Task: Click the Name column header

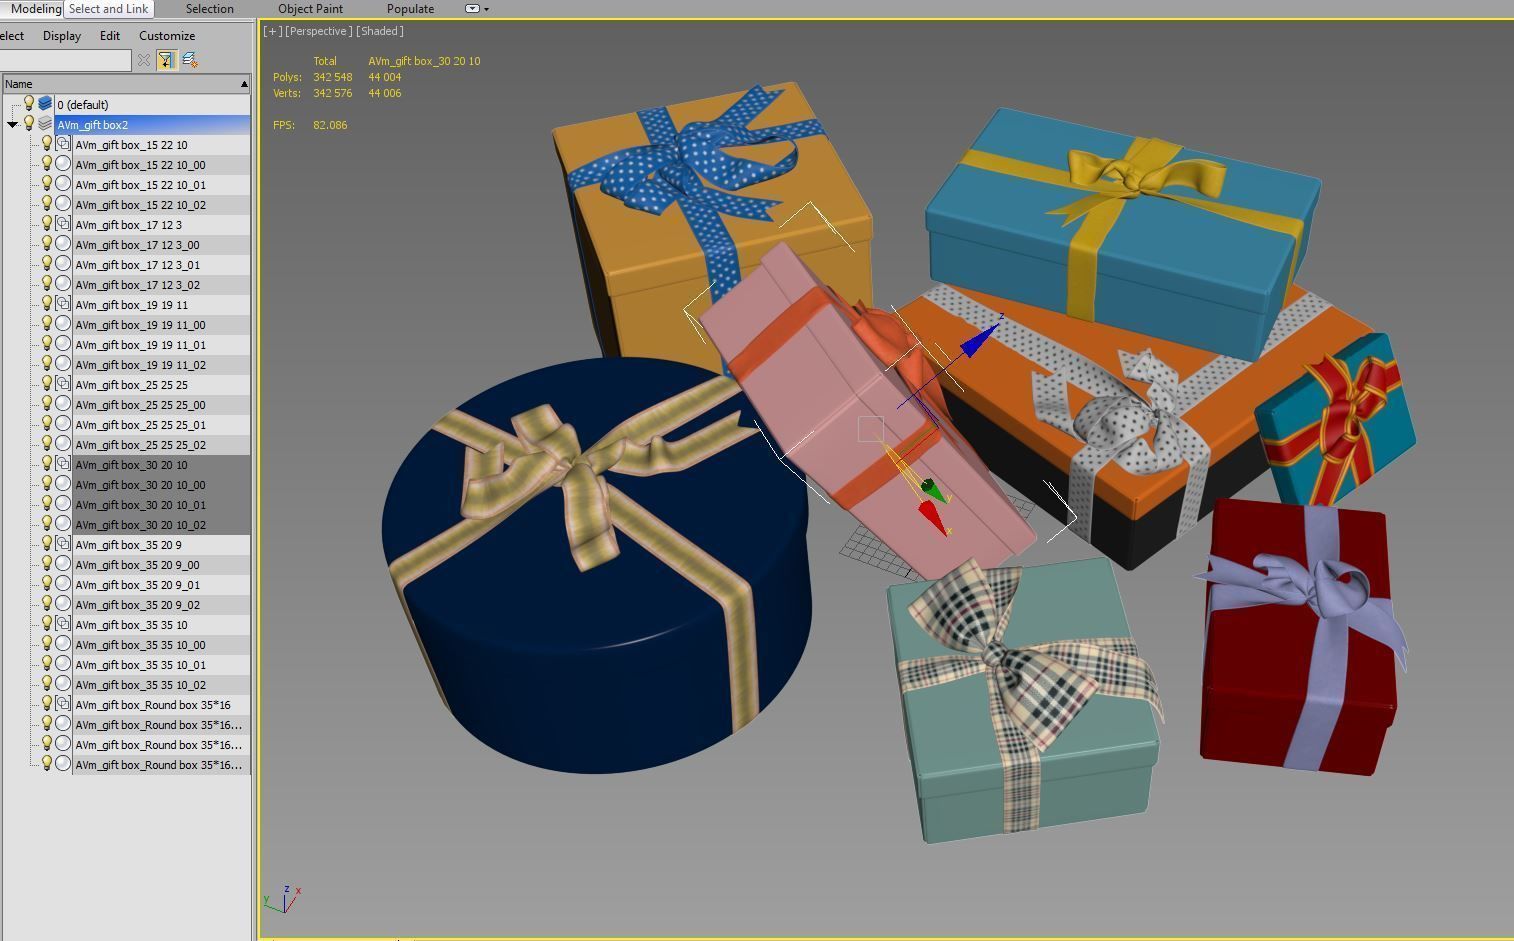Action: click(x=125, y=84)
